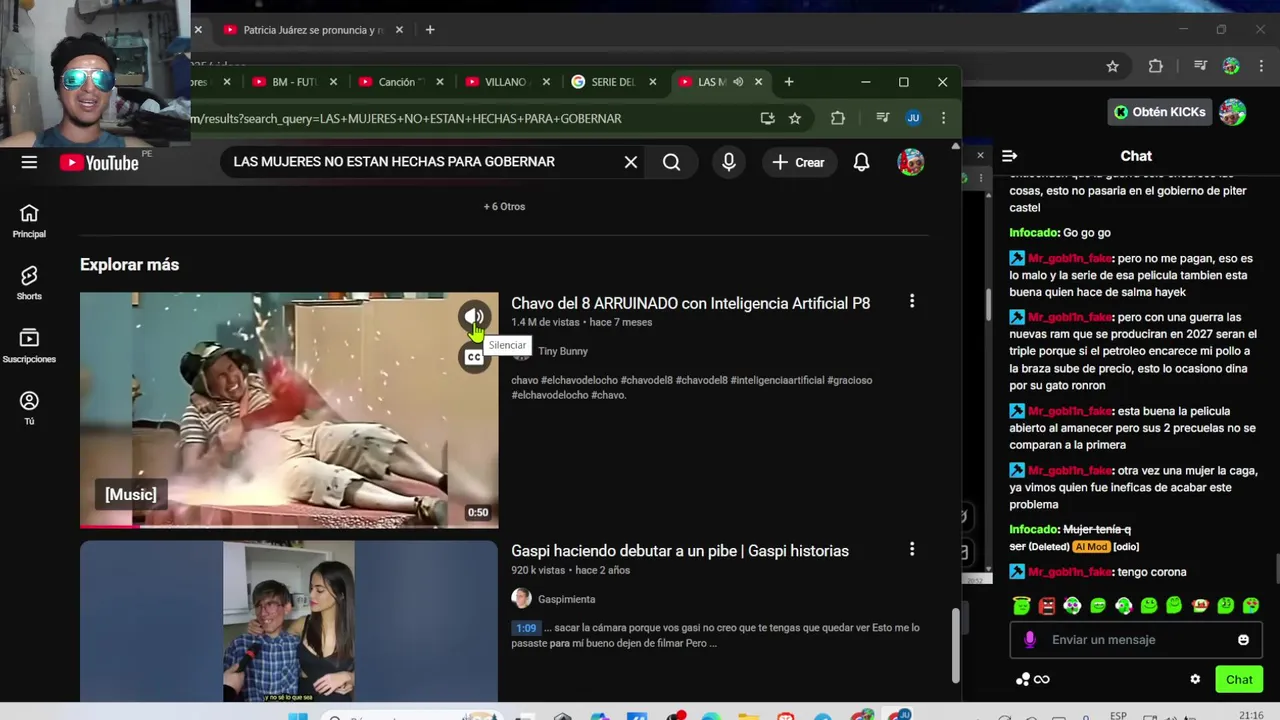Expand the '+ 6 Otros' link
Viewport: 1280px width, 720px height.
pos(504,206)
